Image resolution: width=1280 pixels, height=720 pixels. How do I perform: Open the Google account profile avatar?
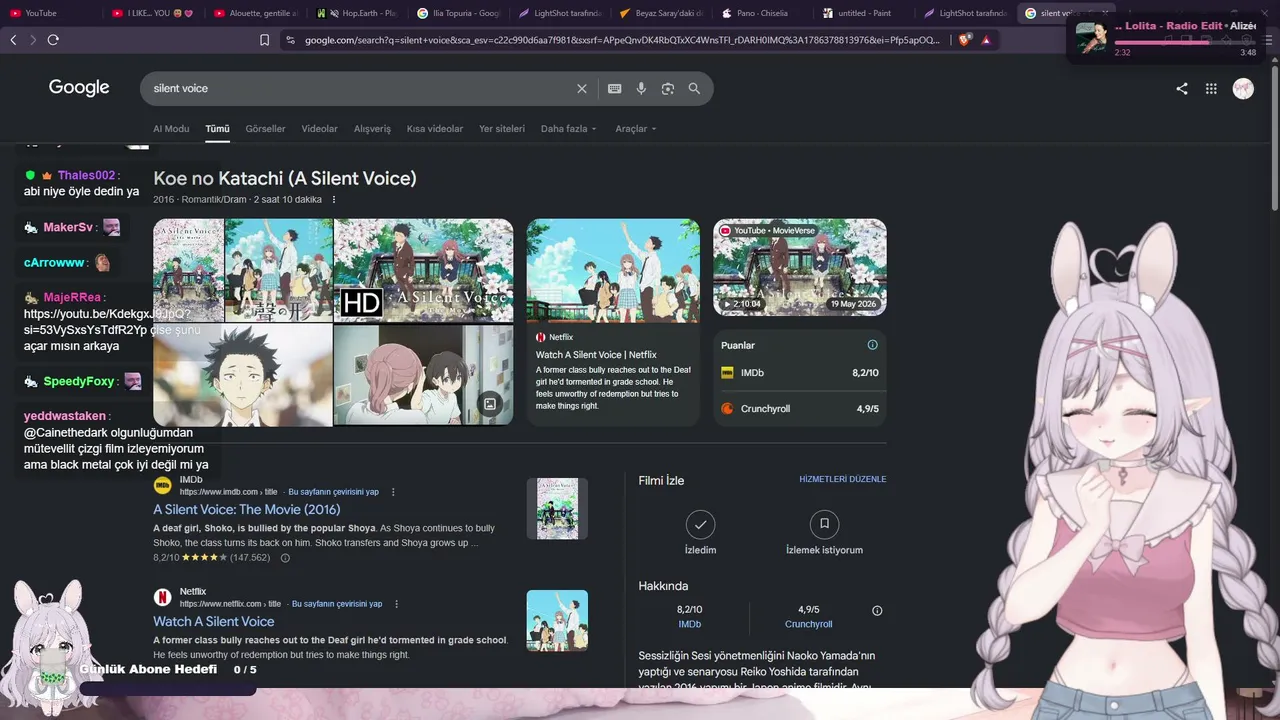(1243, 88)
